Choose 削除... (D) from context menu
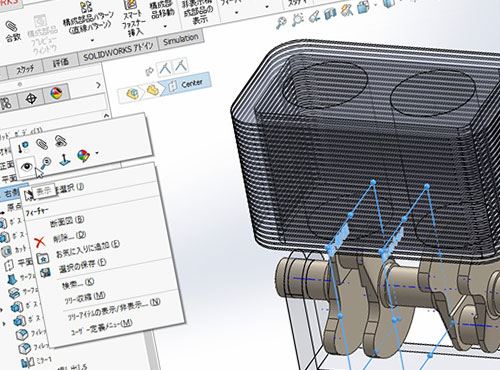Image resolution: width=500 pixels, height=370 pixels. click(69, 237)
